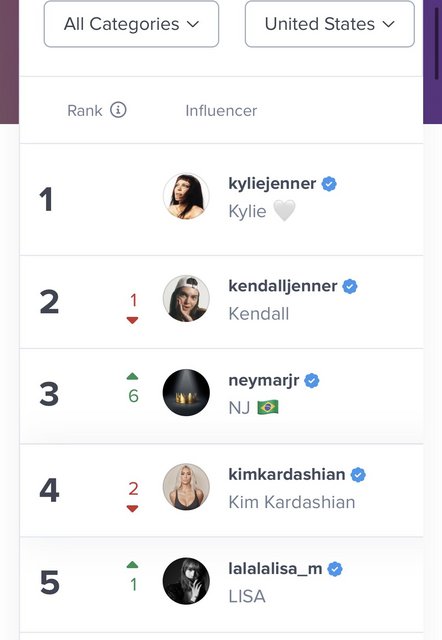Click the green up arrow on rank 3
Viewport: 442px width, 640px height.
point(132,376)
